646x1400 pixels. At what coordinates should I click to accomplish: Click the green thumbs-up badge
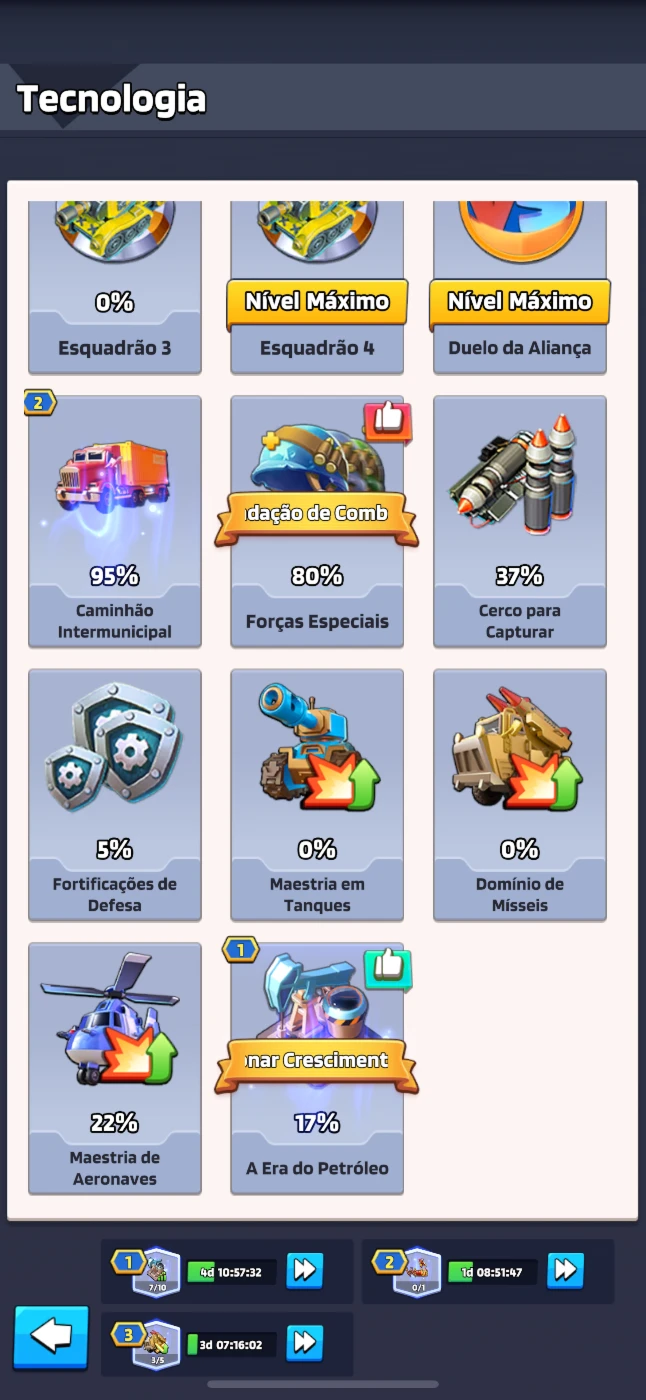point(388,968)
